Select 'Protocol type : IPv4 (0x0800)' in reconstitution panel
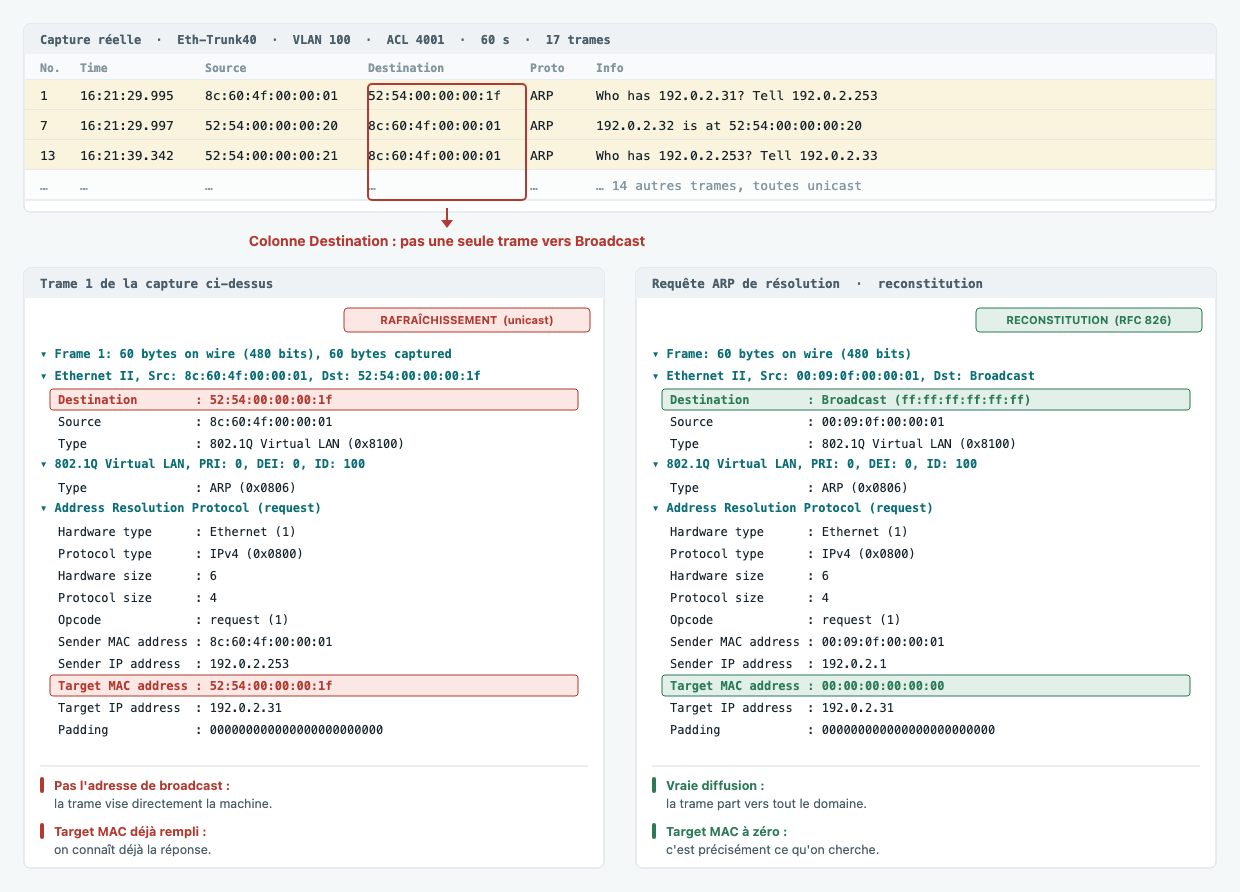Image resolution: width=1240 pixels, height=892 pixels. 792,554
